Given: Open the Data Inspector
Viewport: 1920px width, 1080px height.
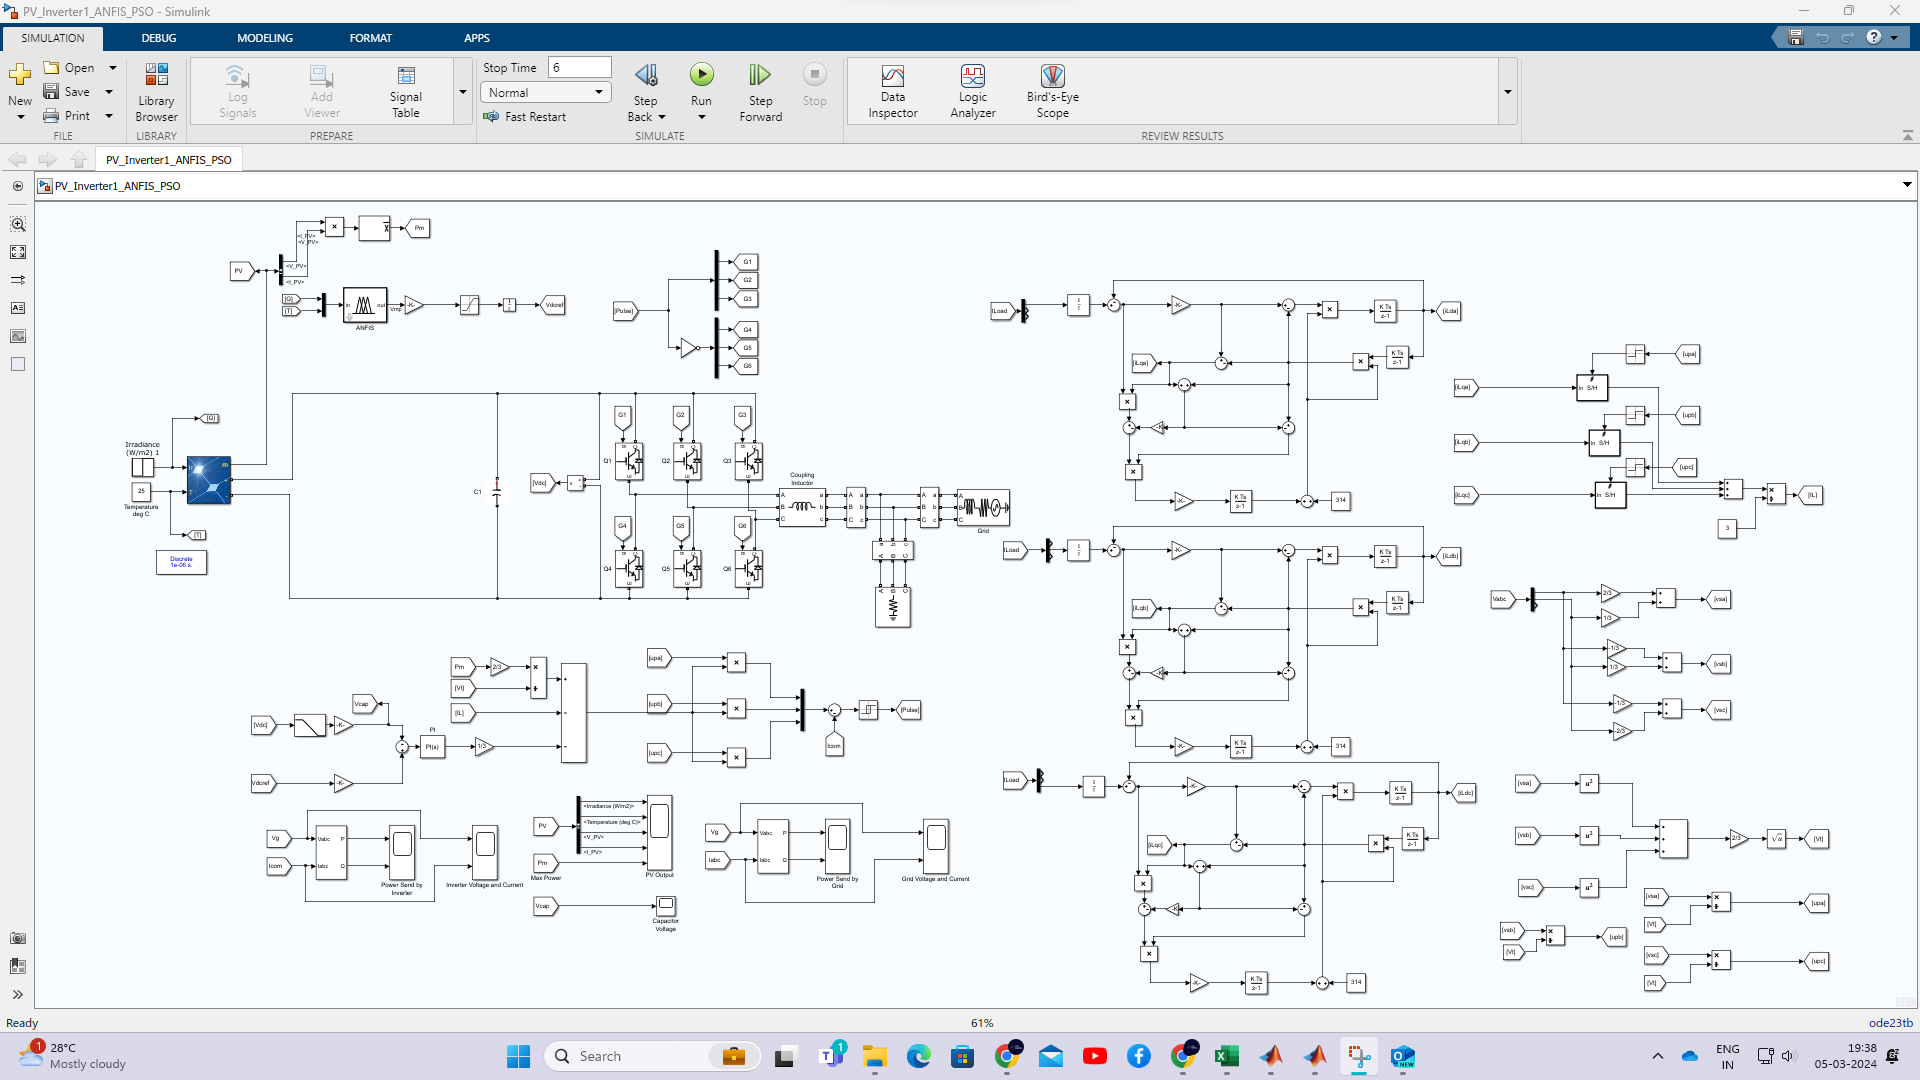Looking at the screenshot, I should pyautogui.click(x=891, y=90).
